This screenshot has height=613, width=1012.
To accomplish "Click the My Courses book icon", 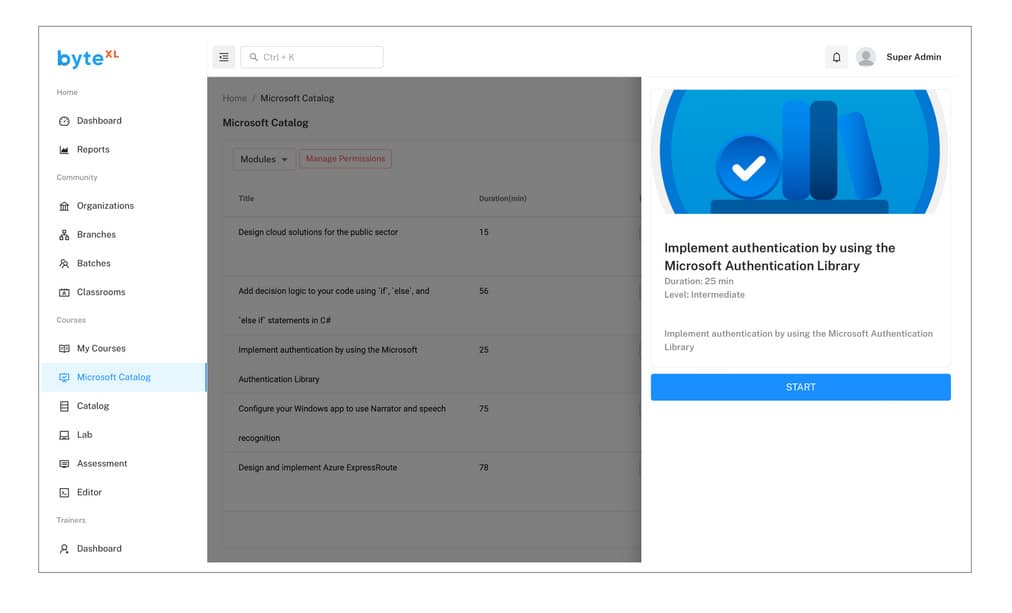I will (64, 348).
